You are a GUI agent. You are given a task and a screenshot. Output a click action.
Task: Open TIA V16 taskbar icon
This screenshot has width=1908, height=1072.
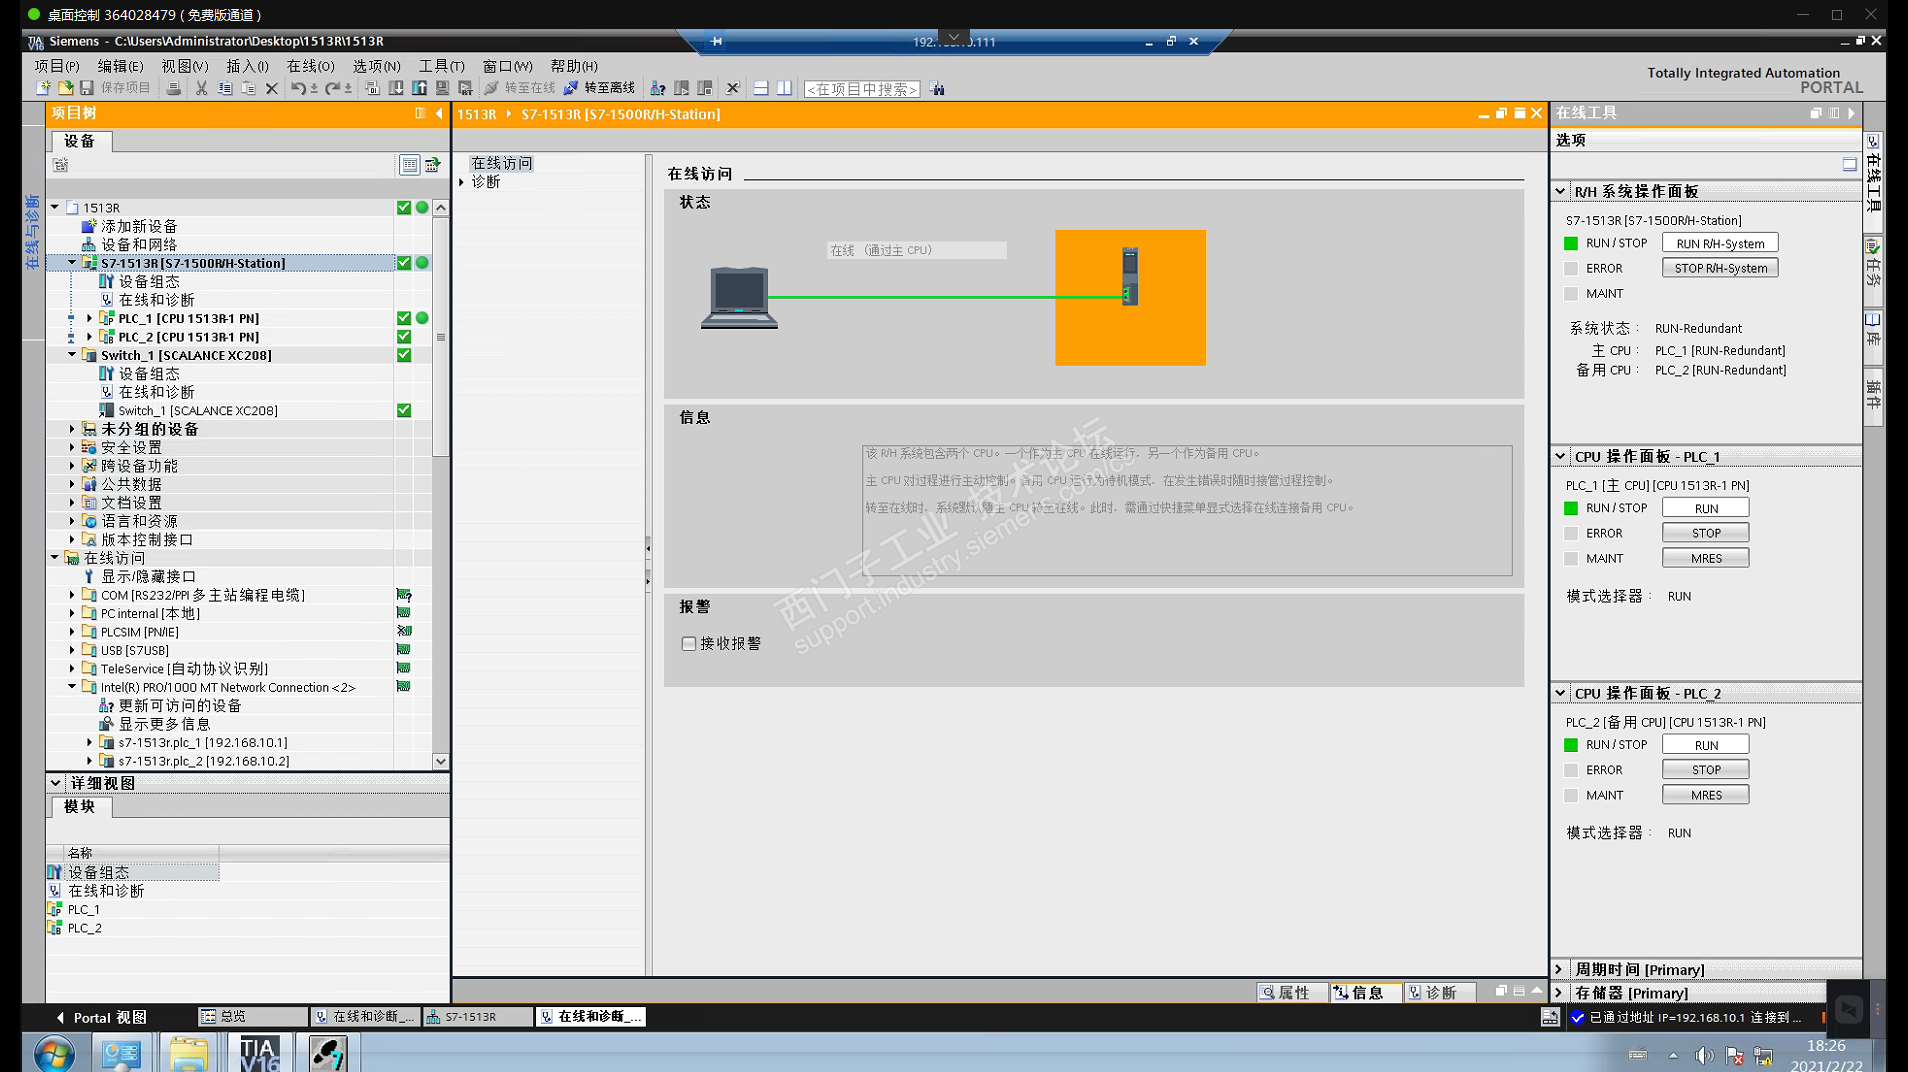tap(259, 1053)
